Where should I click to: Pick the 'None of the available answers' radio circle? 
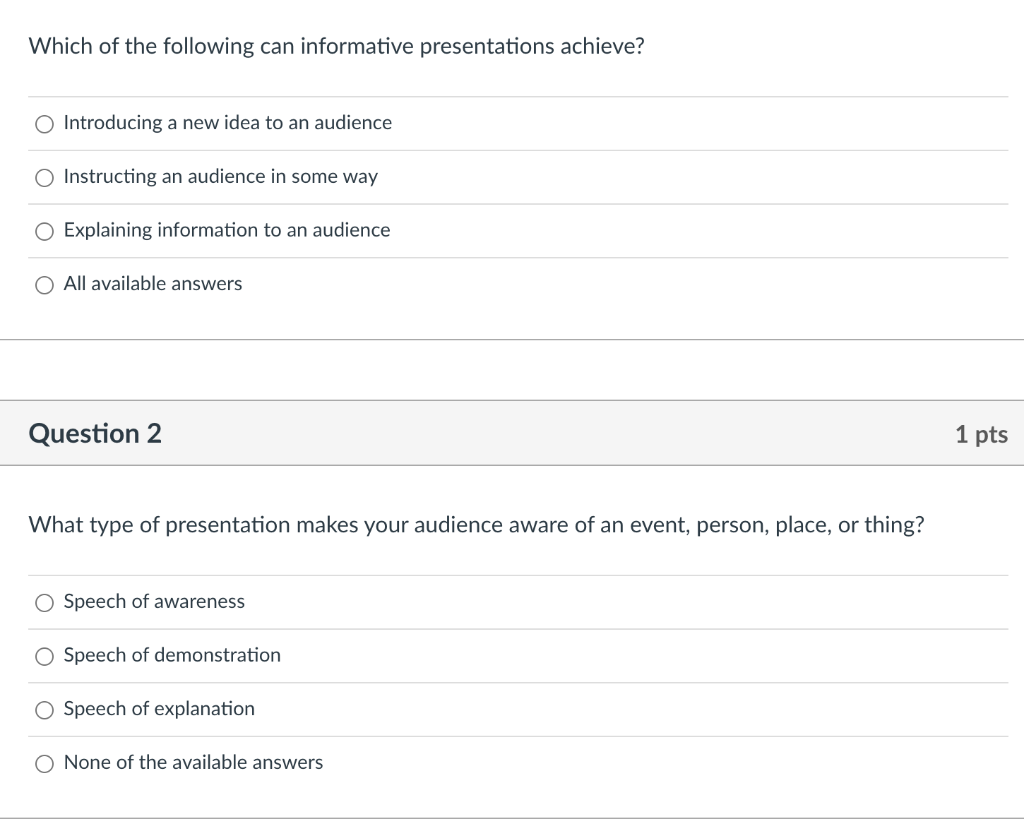point(44,764)
